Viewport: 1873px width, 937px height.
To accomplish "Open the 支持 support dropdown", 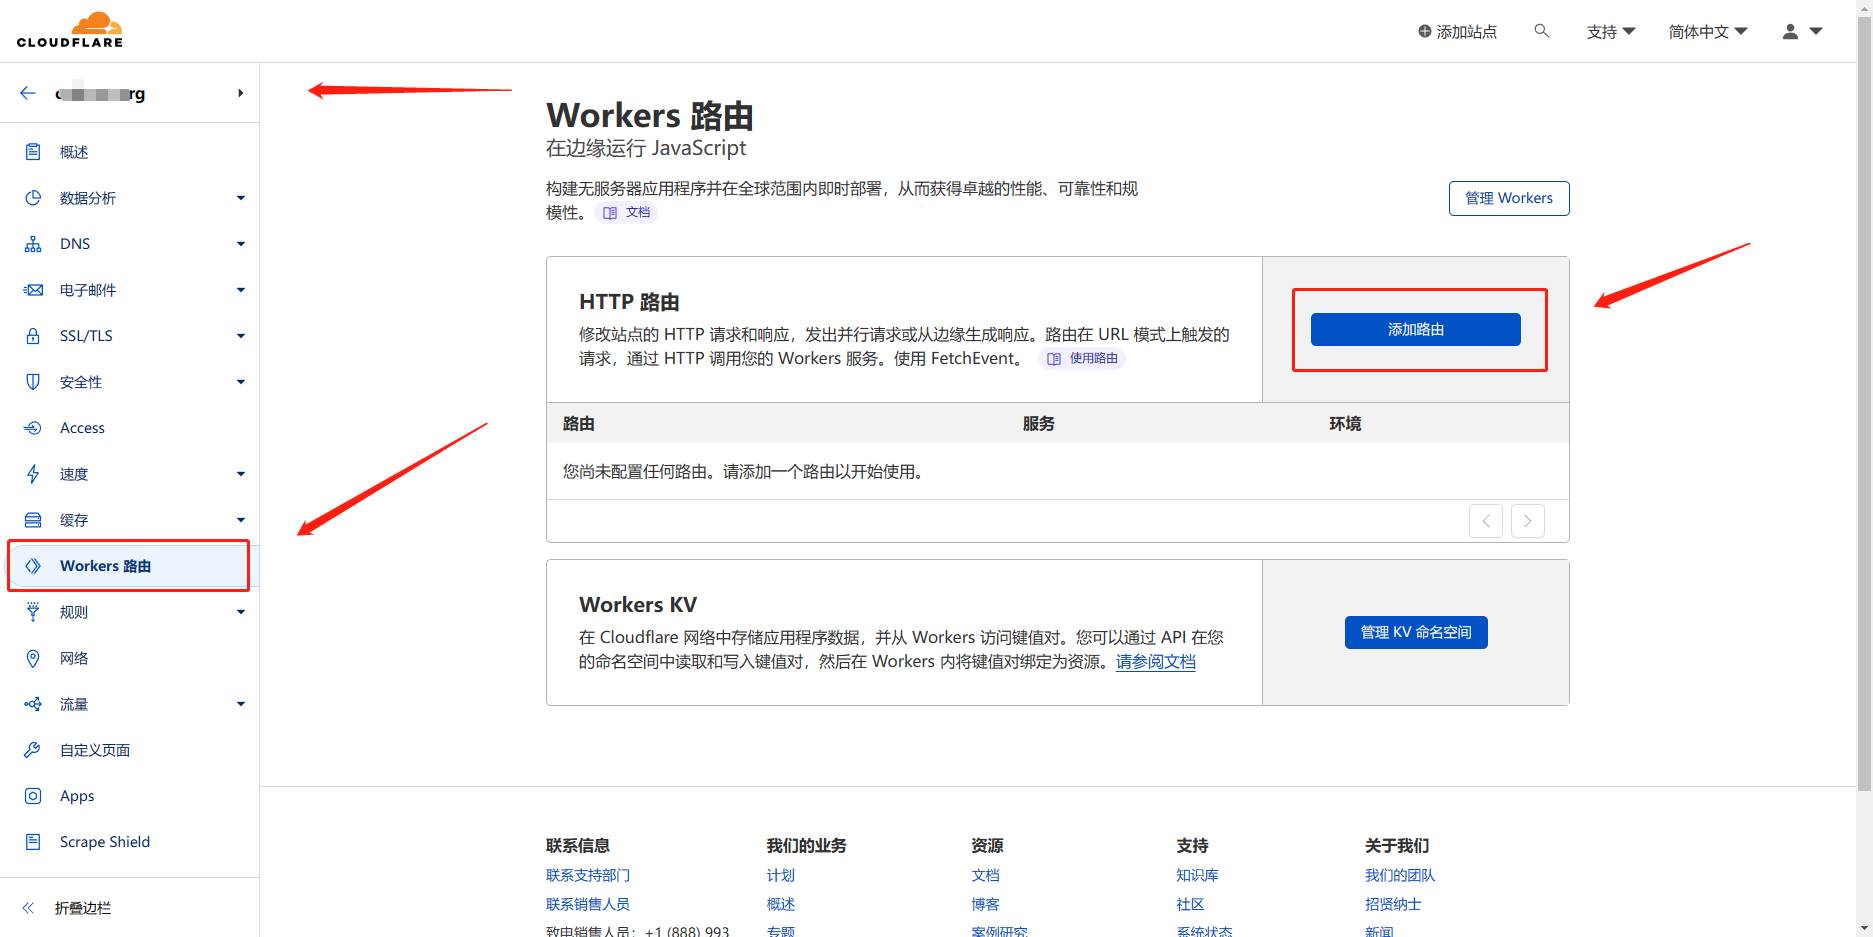I will coord(1610,32).
